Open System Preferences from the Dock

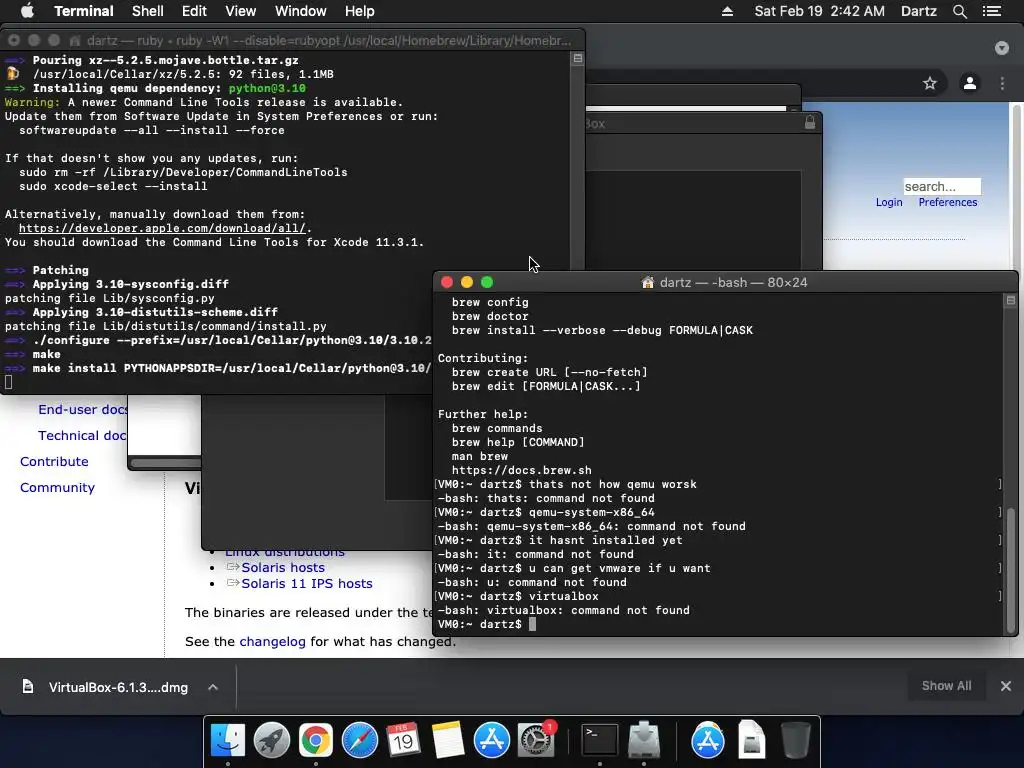coord(536,741)
